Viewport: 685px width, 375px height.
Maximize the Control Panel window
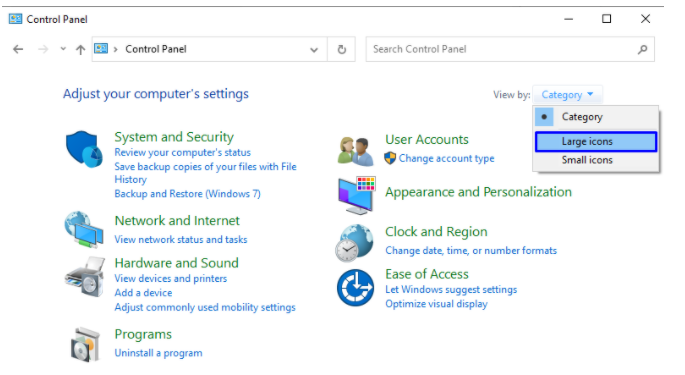point(606,19)
